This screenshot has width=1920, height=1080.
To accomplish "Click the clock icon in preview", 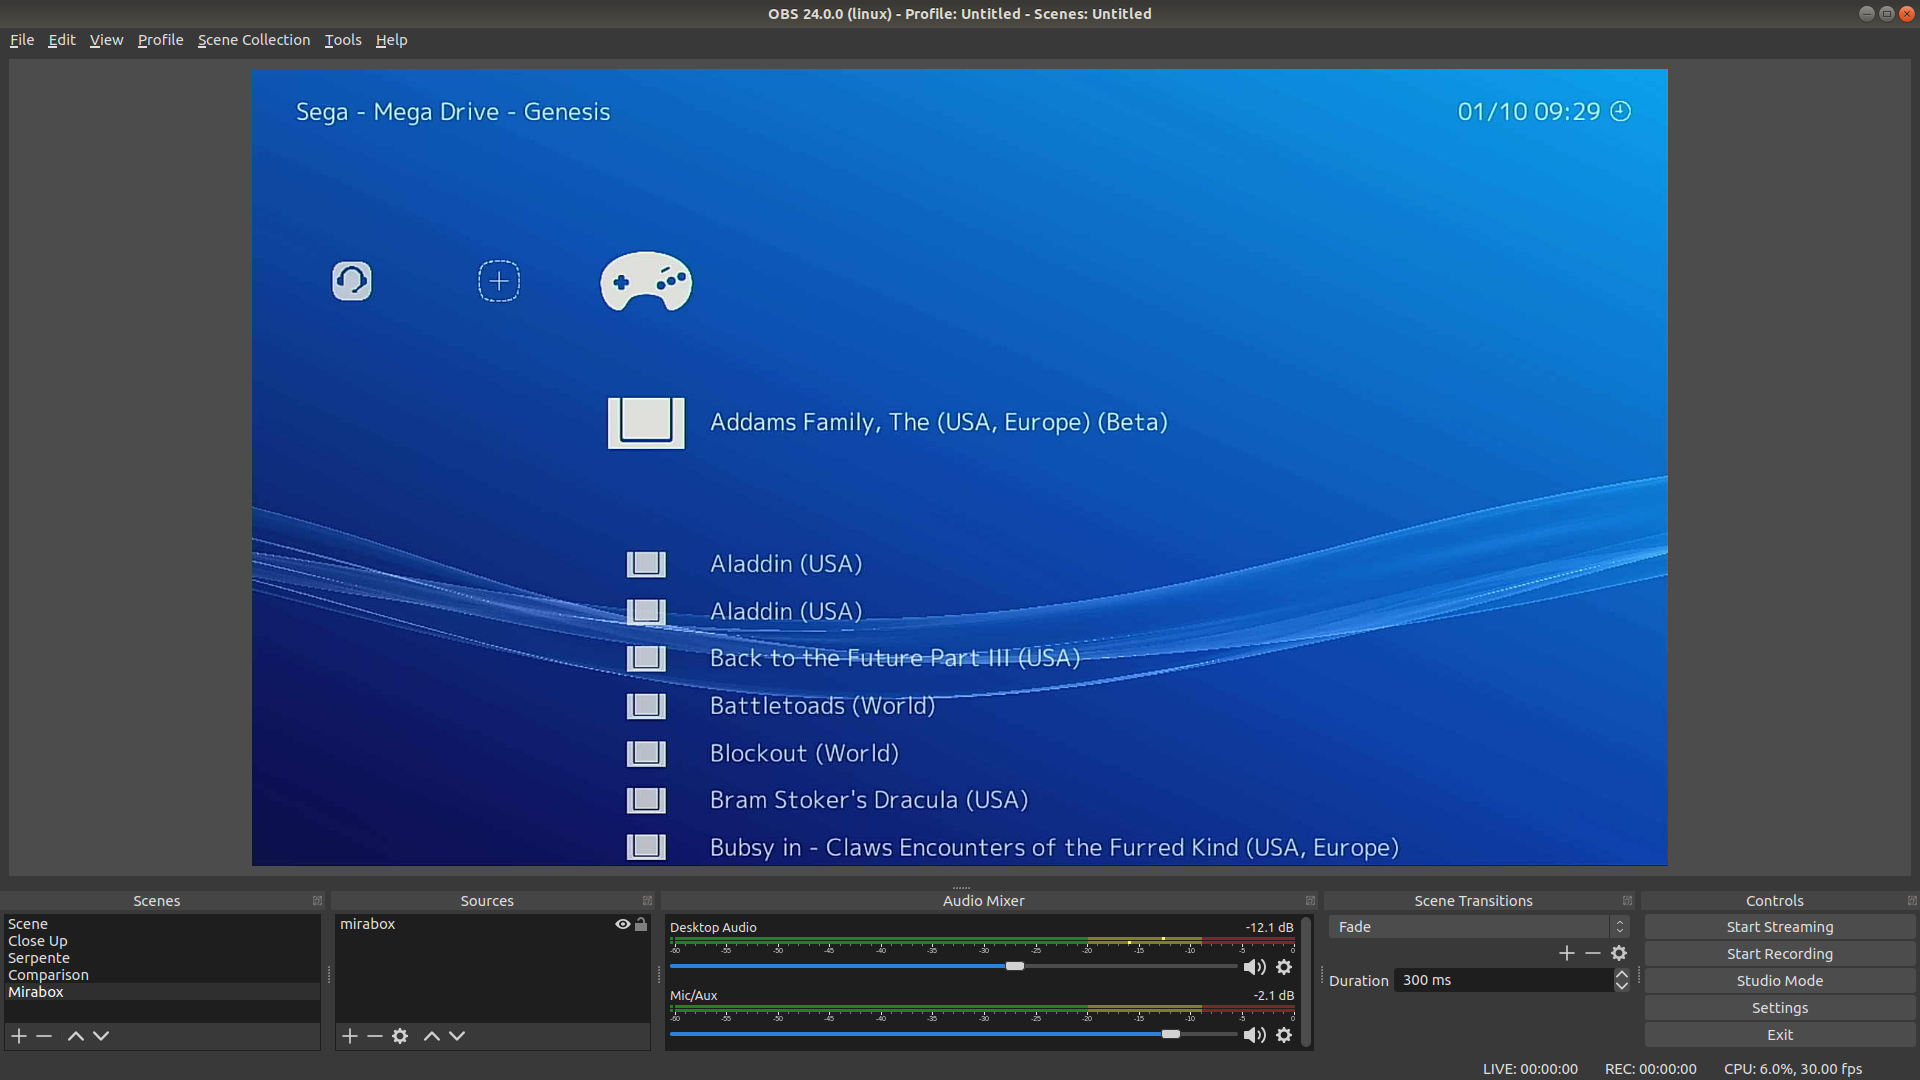I will 1621,111.
